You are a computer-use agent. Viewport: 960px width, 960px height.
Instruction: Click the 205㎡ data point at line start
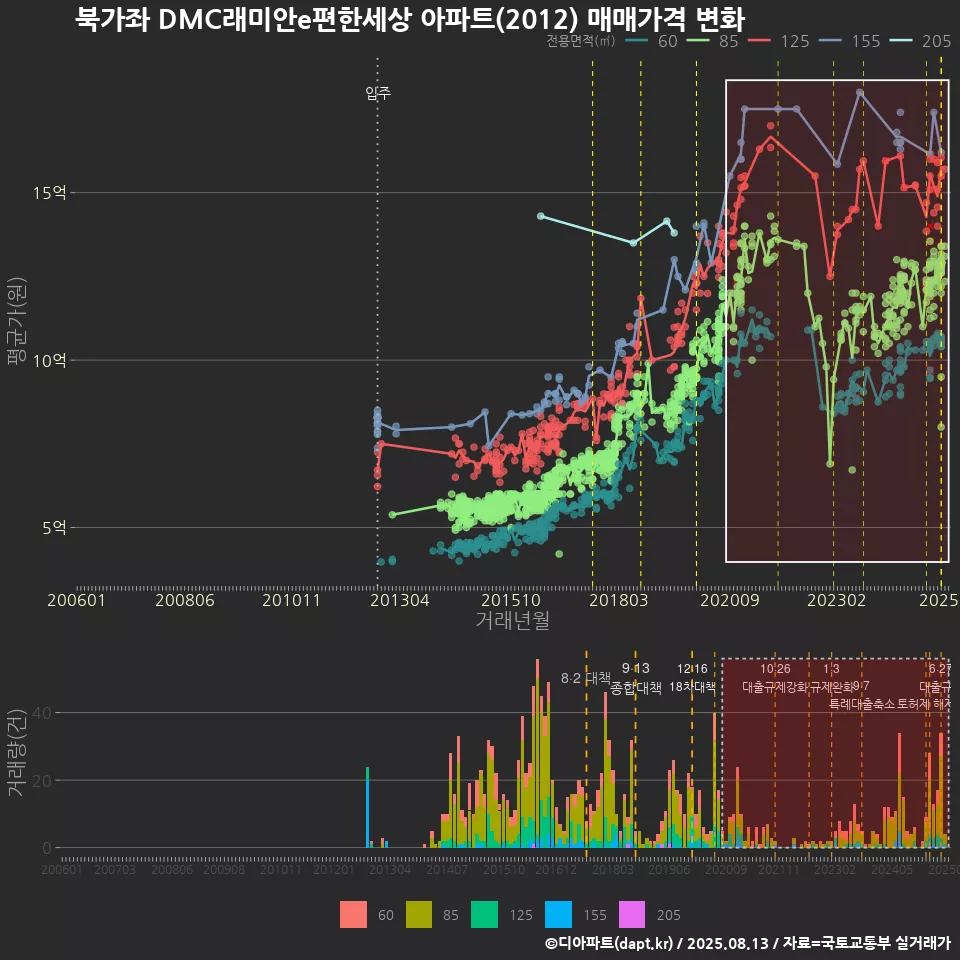541,216
